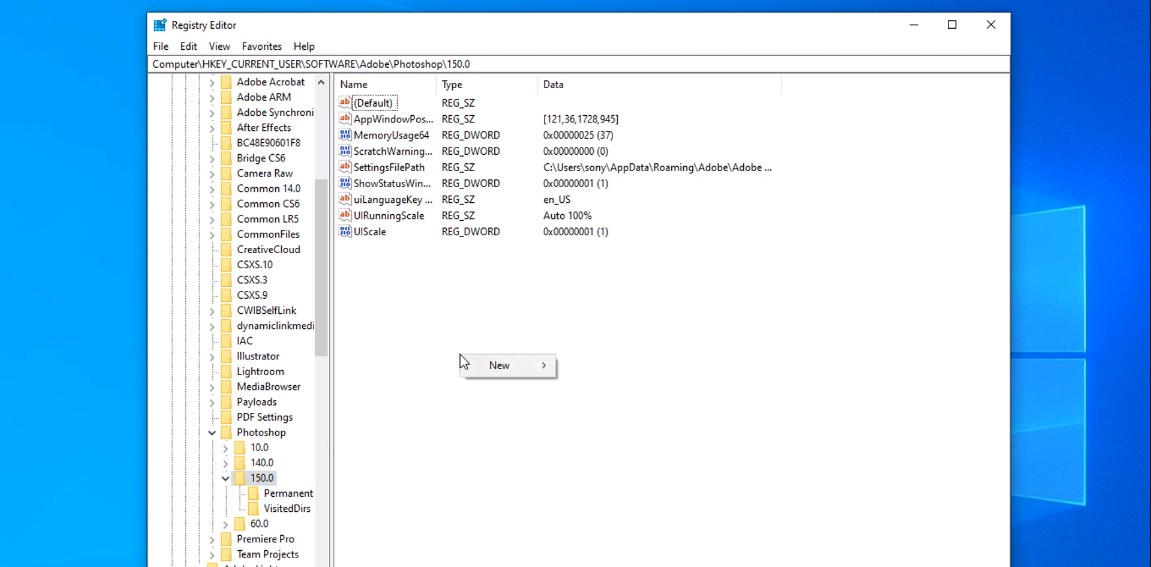Open the Edit menu
The image size is (1151, 567).
pos(188,46)
